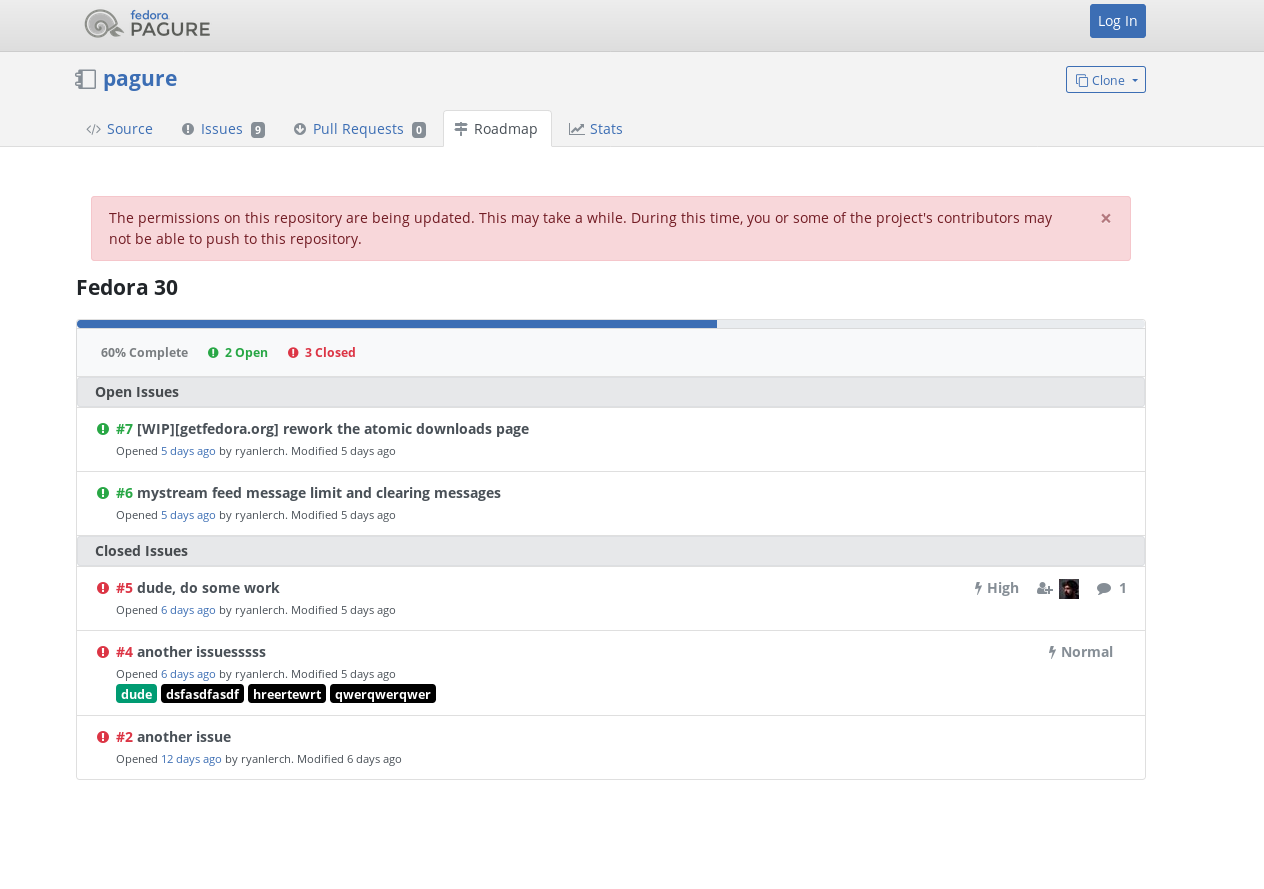This screenshot has height=889, width=1264.
Task: Click closed status icon of issue #2
Action: point(103,737)
